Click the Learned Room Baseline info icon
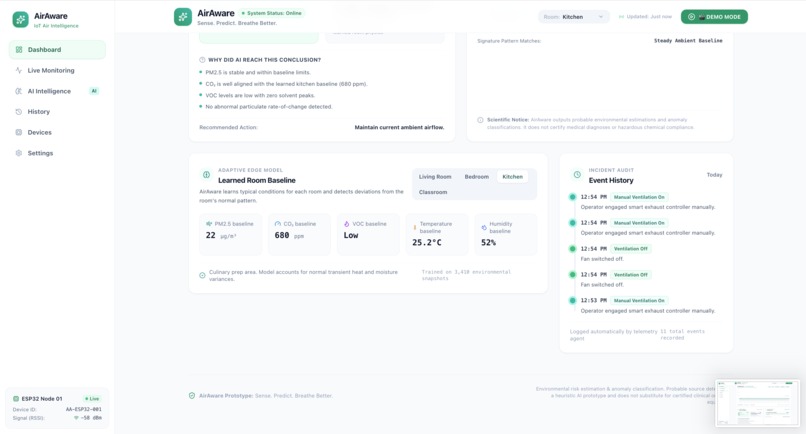 point(206,175)
